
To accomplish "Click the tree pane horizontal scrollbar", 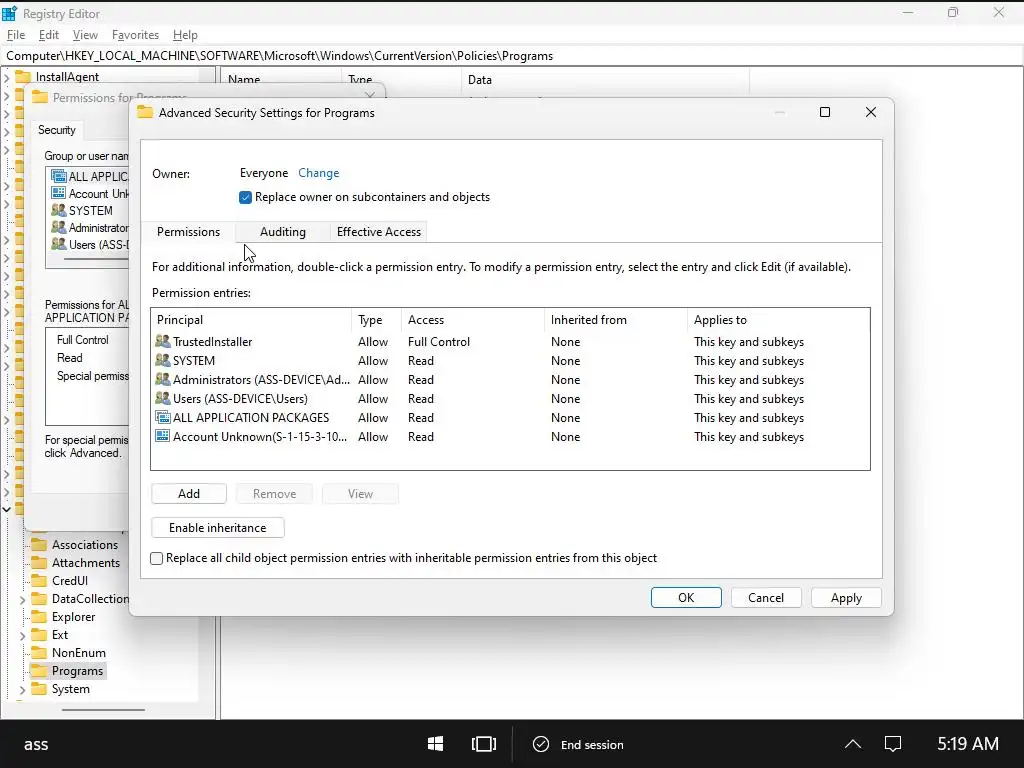I will click(x=103, y=709).
